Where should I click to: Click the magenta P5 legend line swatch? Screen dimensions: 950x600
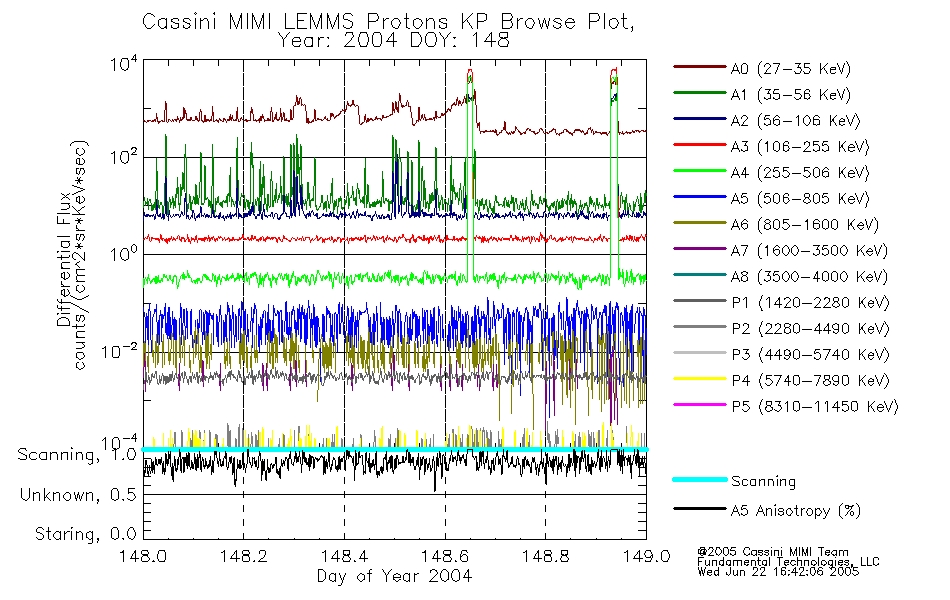[700, 404]
